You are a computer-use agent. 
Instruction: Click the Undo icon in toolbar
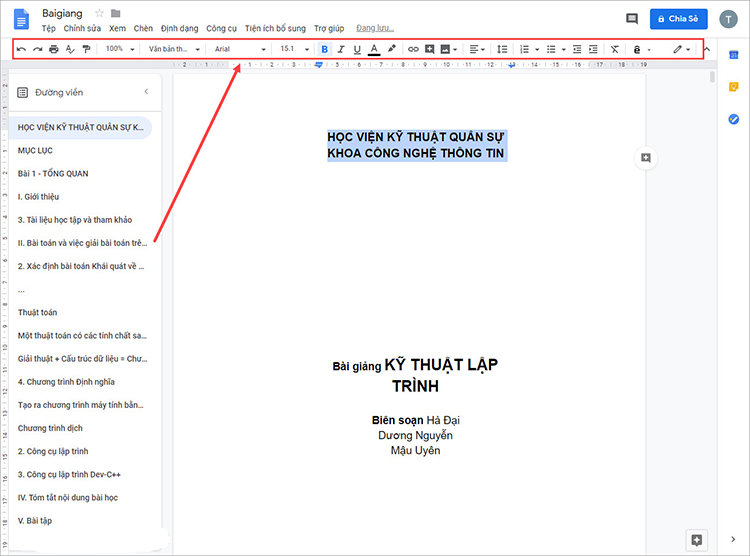coord(22,49)
